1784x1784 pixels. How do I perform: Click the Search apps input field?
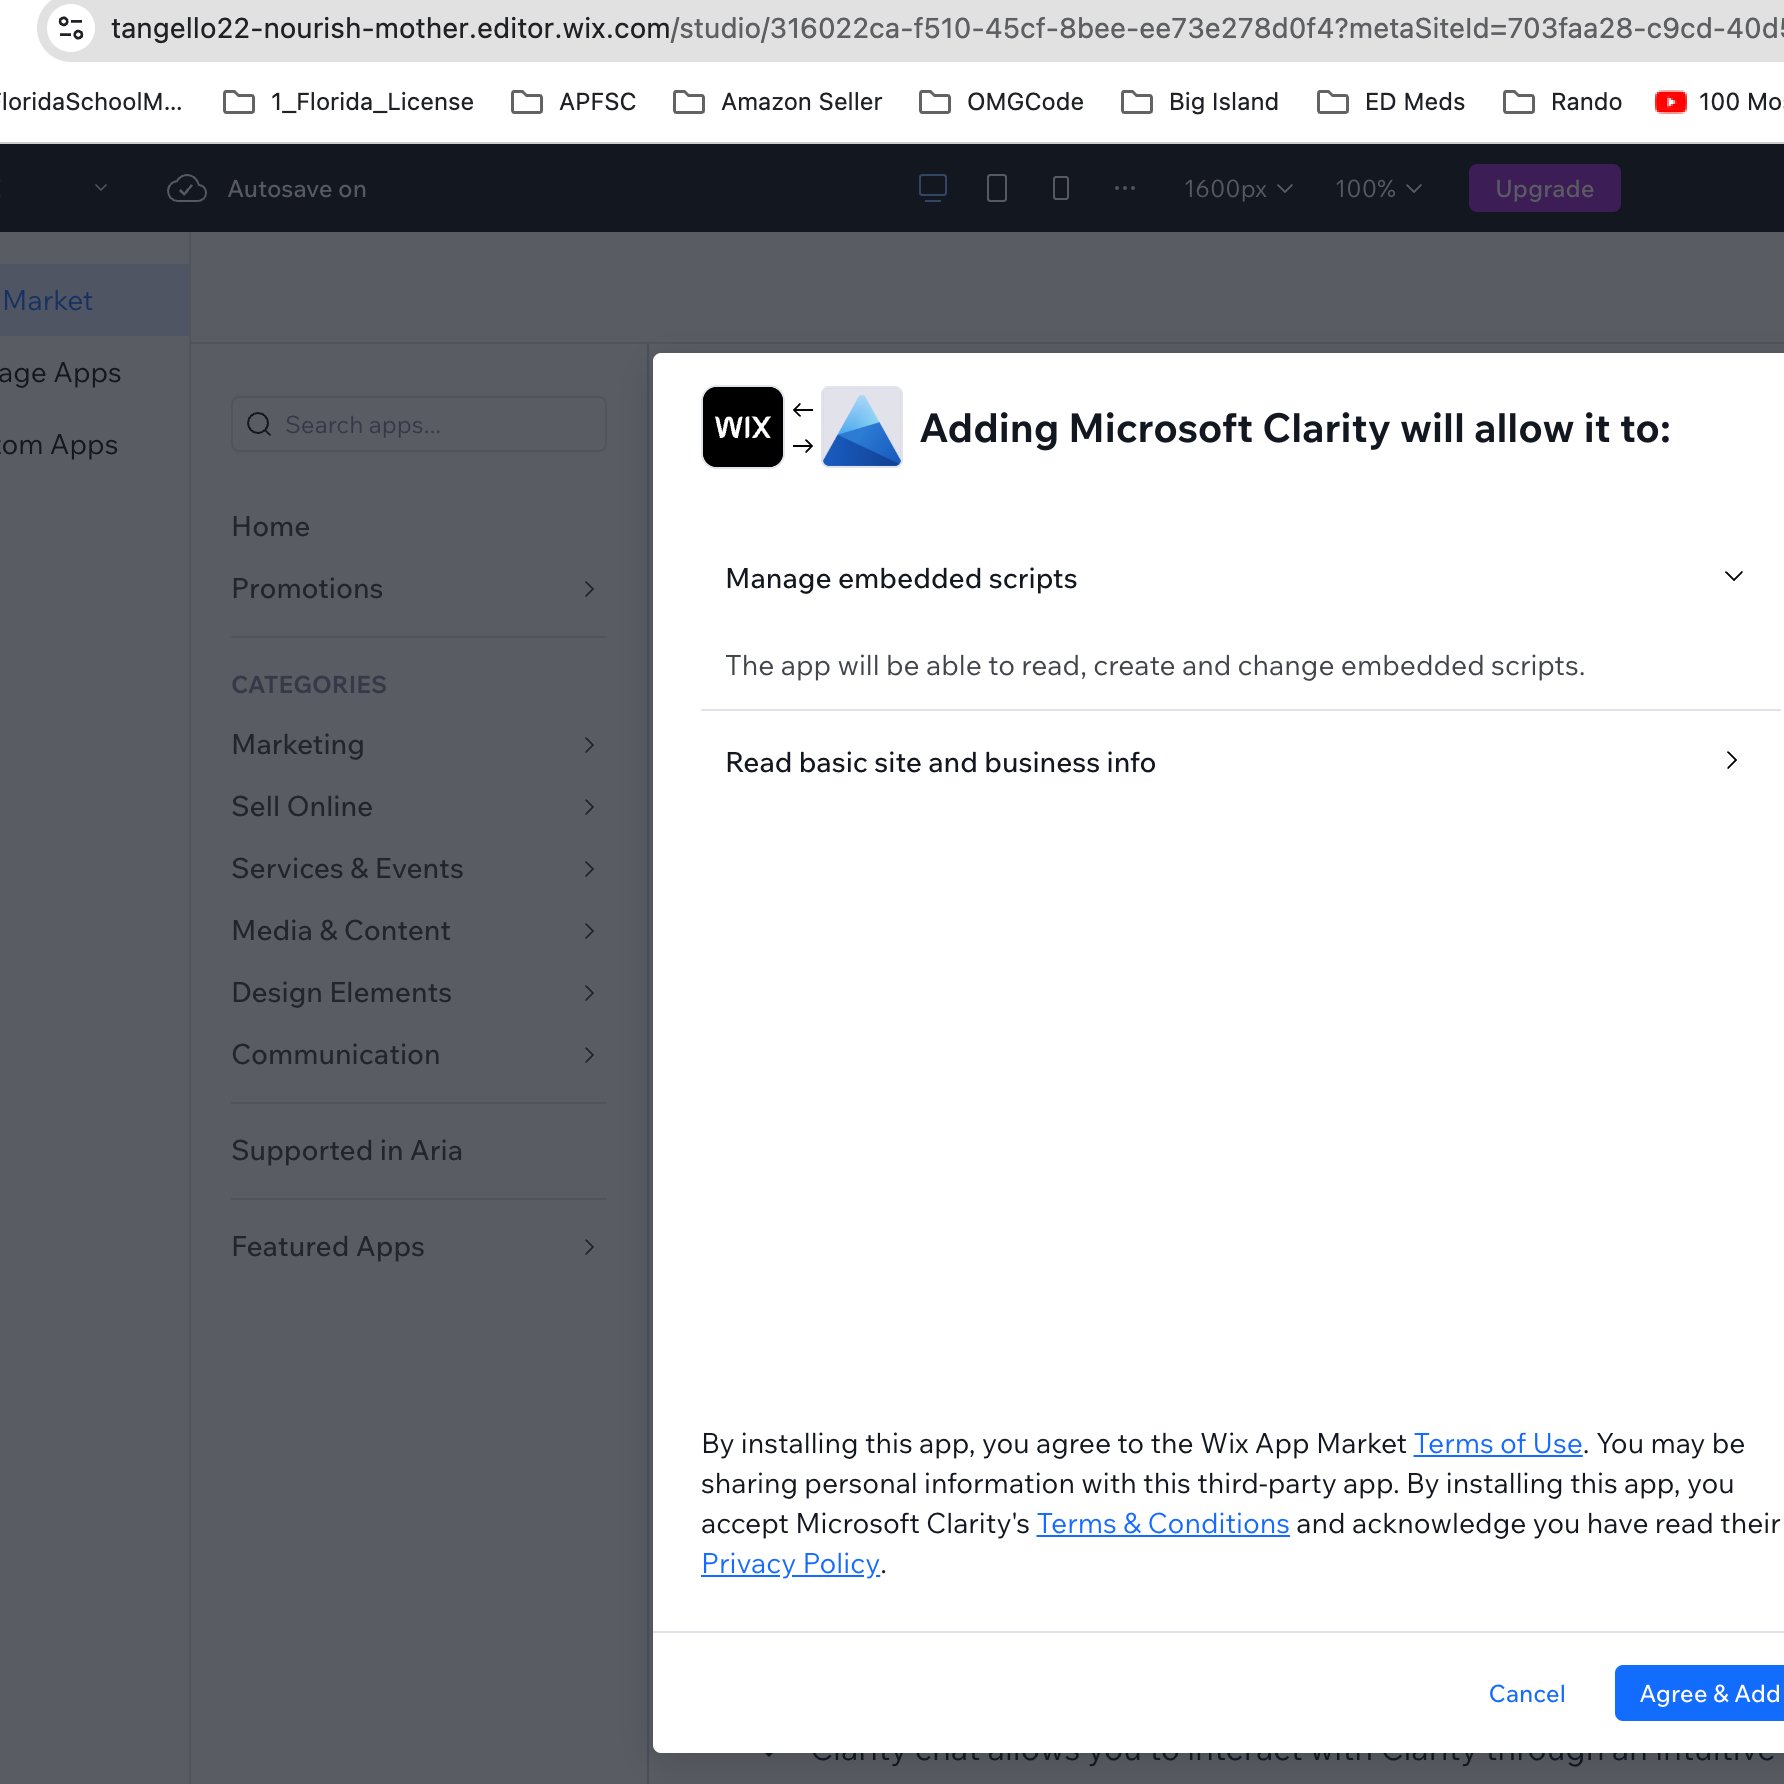418,424
